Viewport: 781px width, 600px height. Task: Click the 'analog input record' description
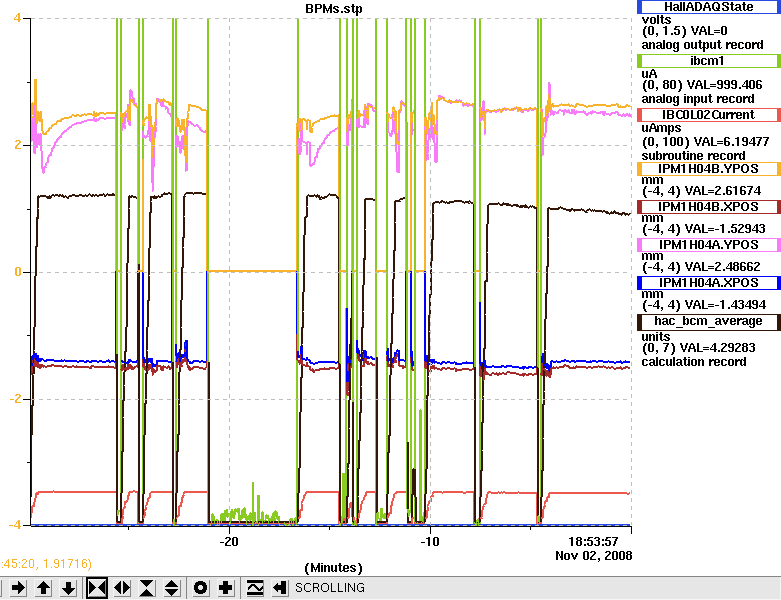pos(698,99)
